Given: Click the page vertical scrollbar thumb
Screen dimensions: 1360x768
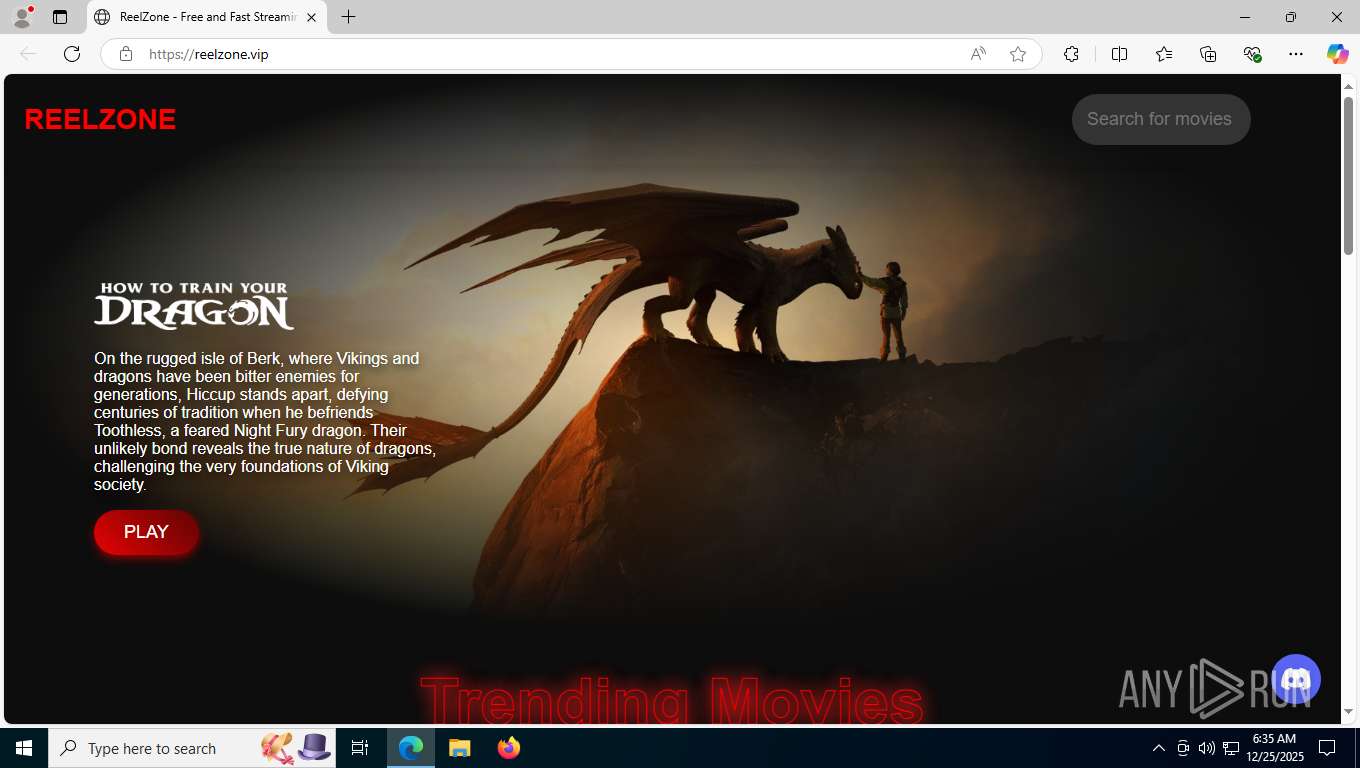Looking at the screenshot, I should tap(1348, 175).
